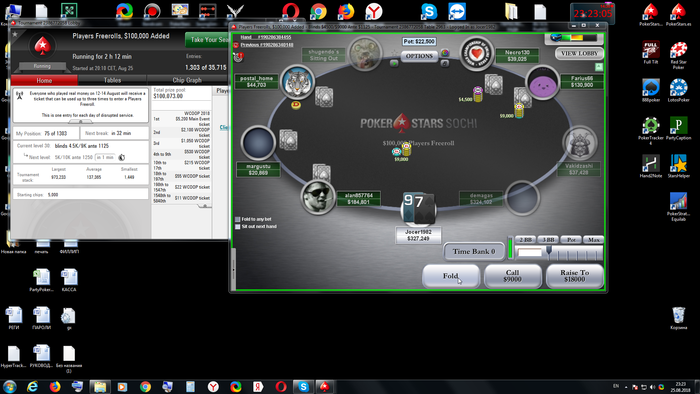Select the 3 BB bet size
Image resolution: width=700 pixels, height=394 pixels.
[x=548, y=240]
